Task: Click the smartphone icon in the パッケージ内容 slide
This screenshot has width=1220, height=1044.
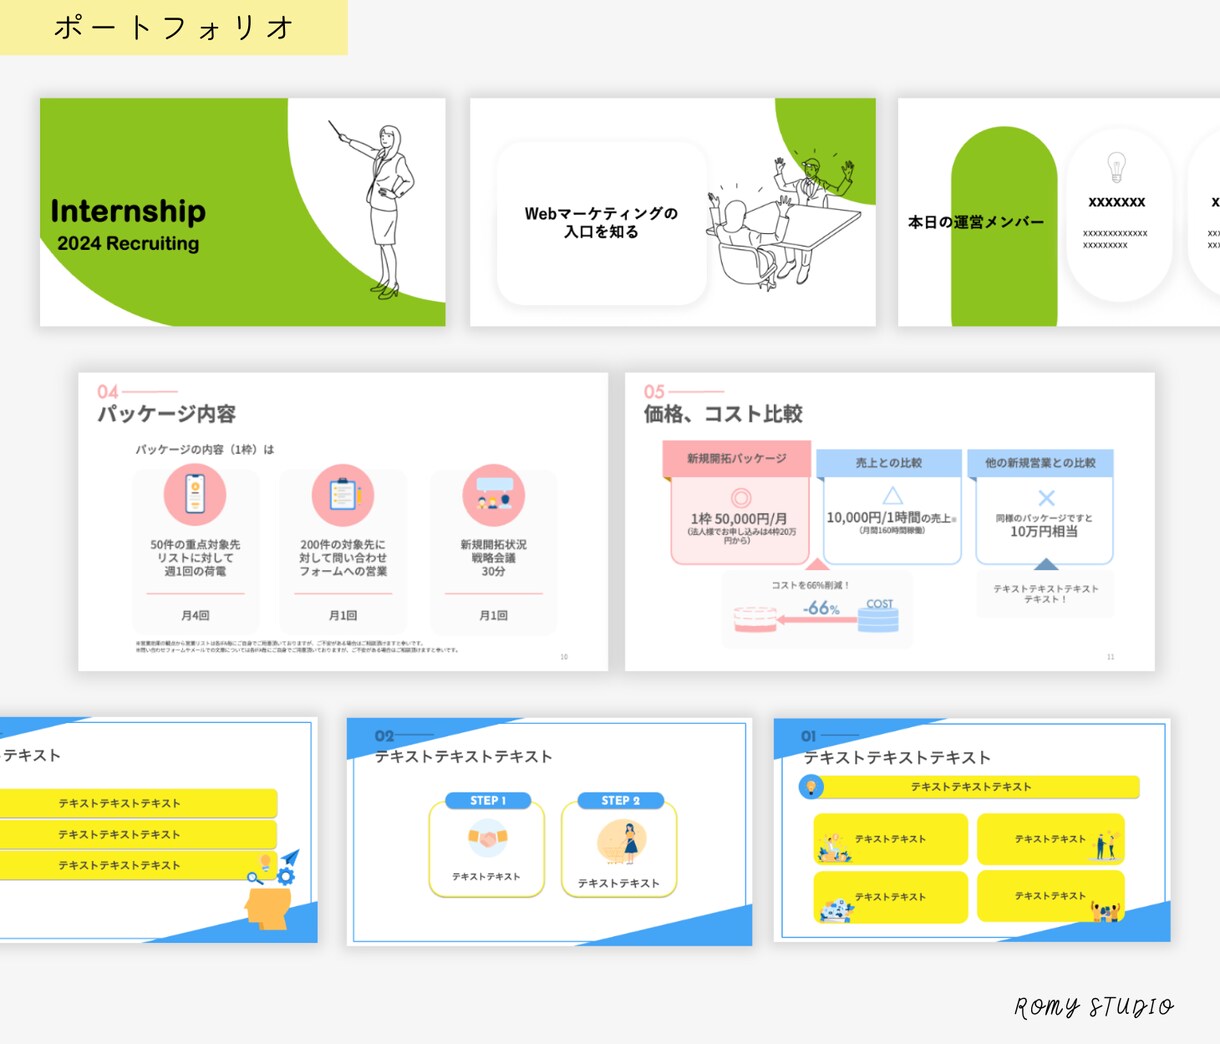Action: 195,495
